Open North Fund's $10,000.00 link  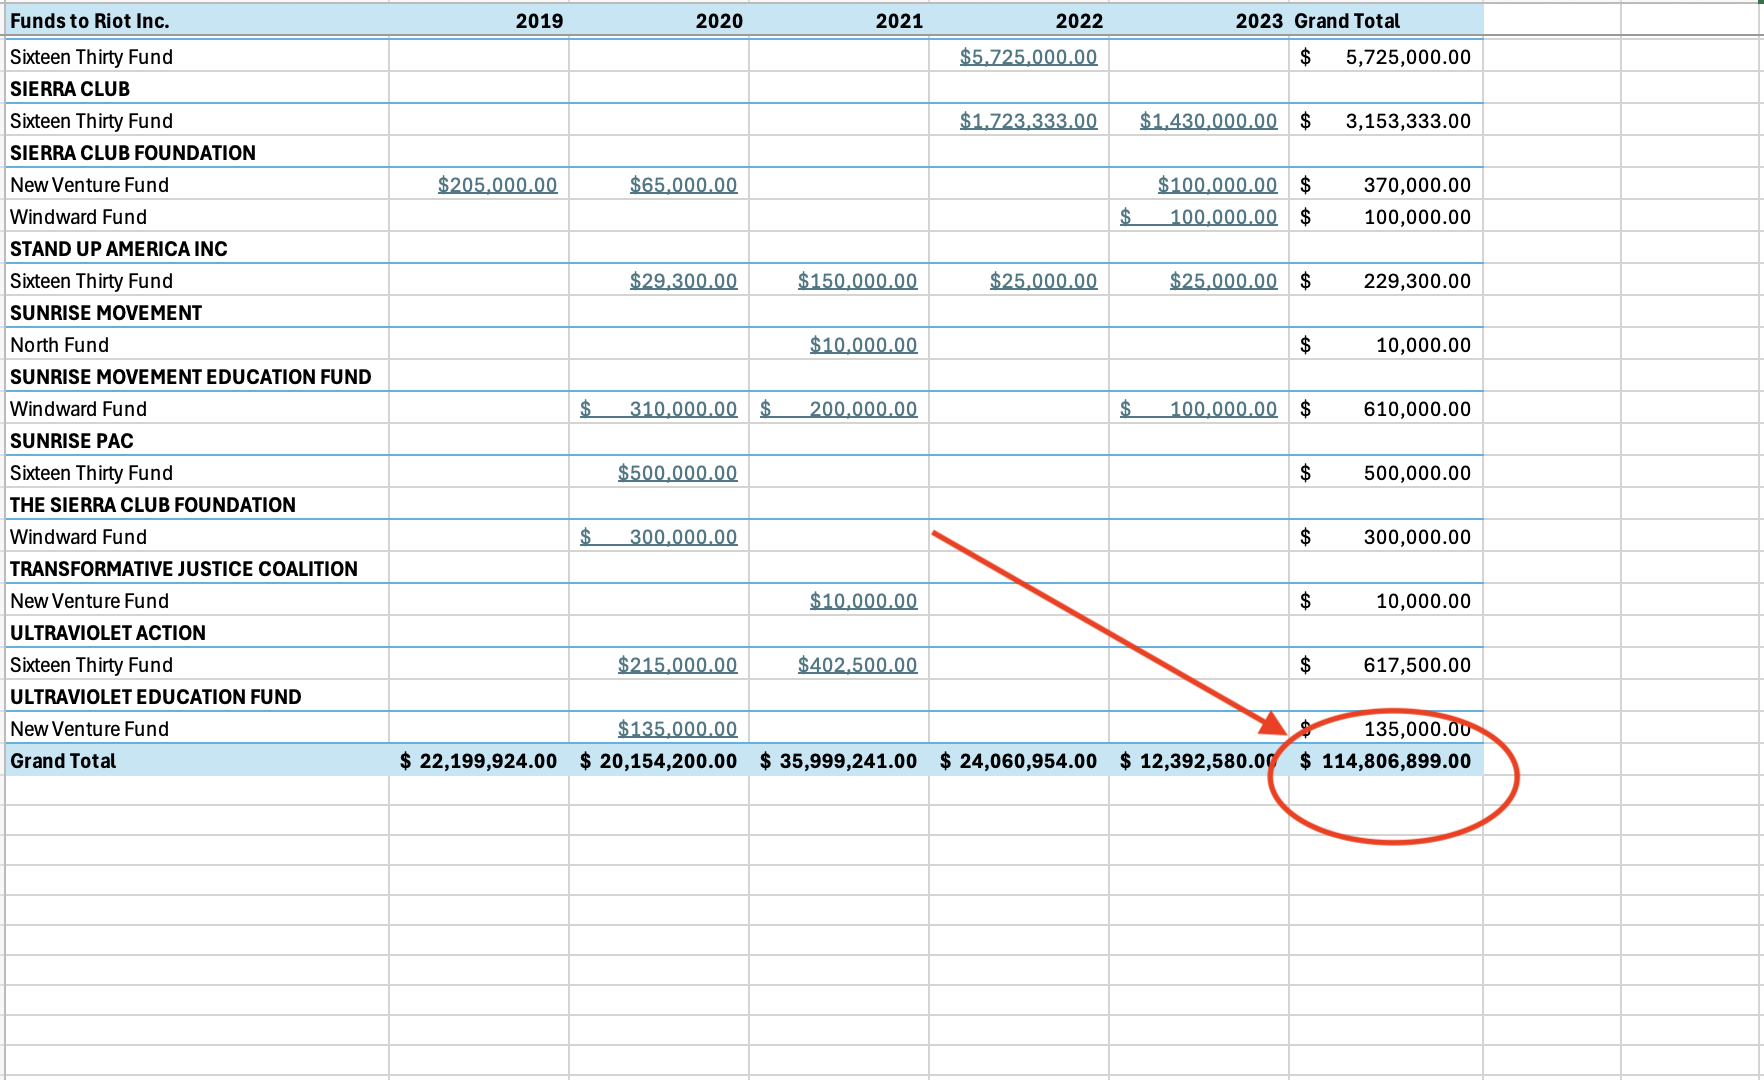point(863,345)
